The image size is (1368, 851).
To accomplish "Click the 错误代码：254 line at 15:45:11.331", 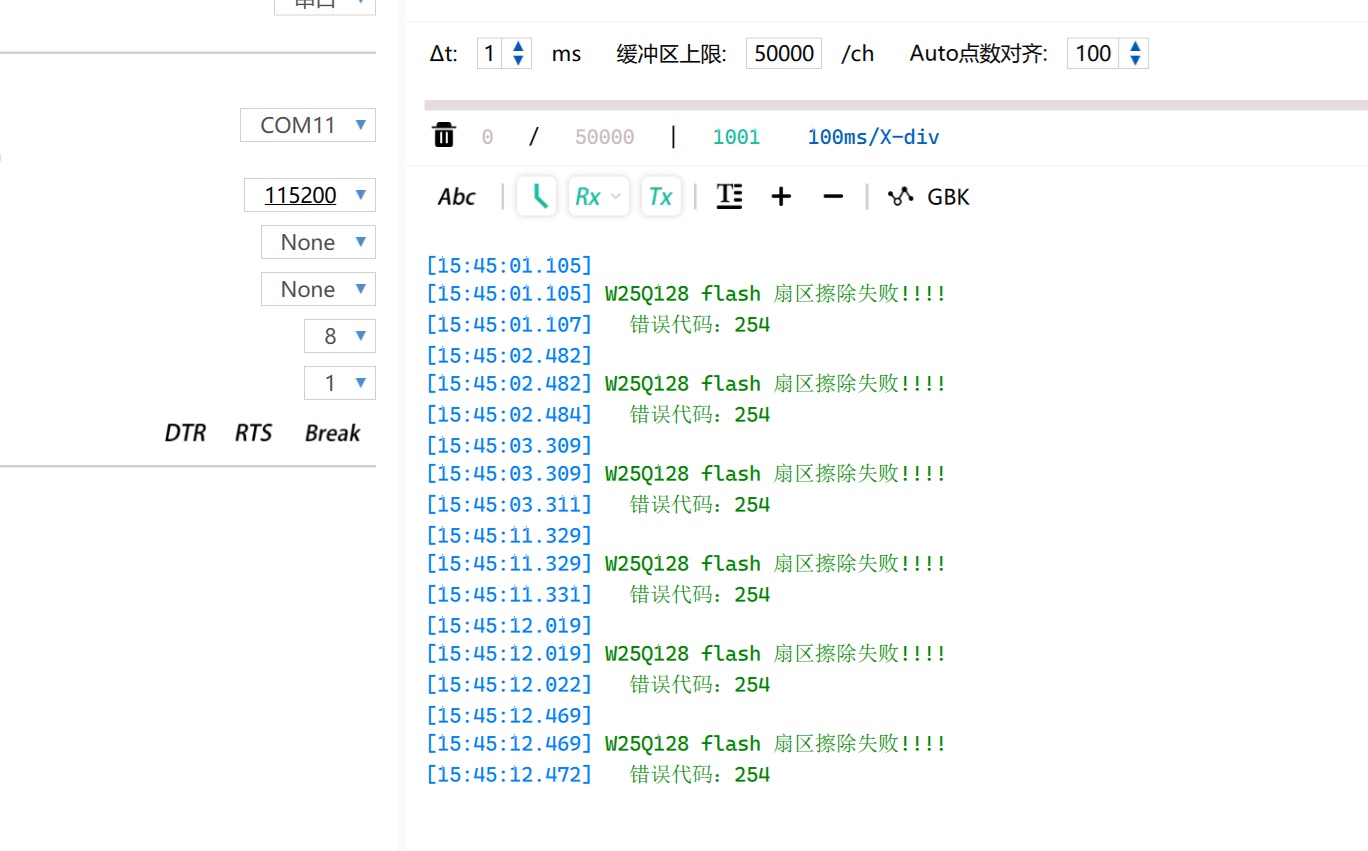I will [x=700, y=594].
